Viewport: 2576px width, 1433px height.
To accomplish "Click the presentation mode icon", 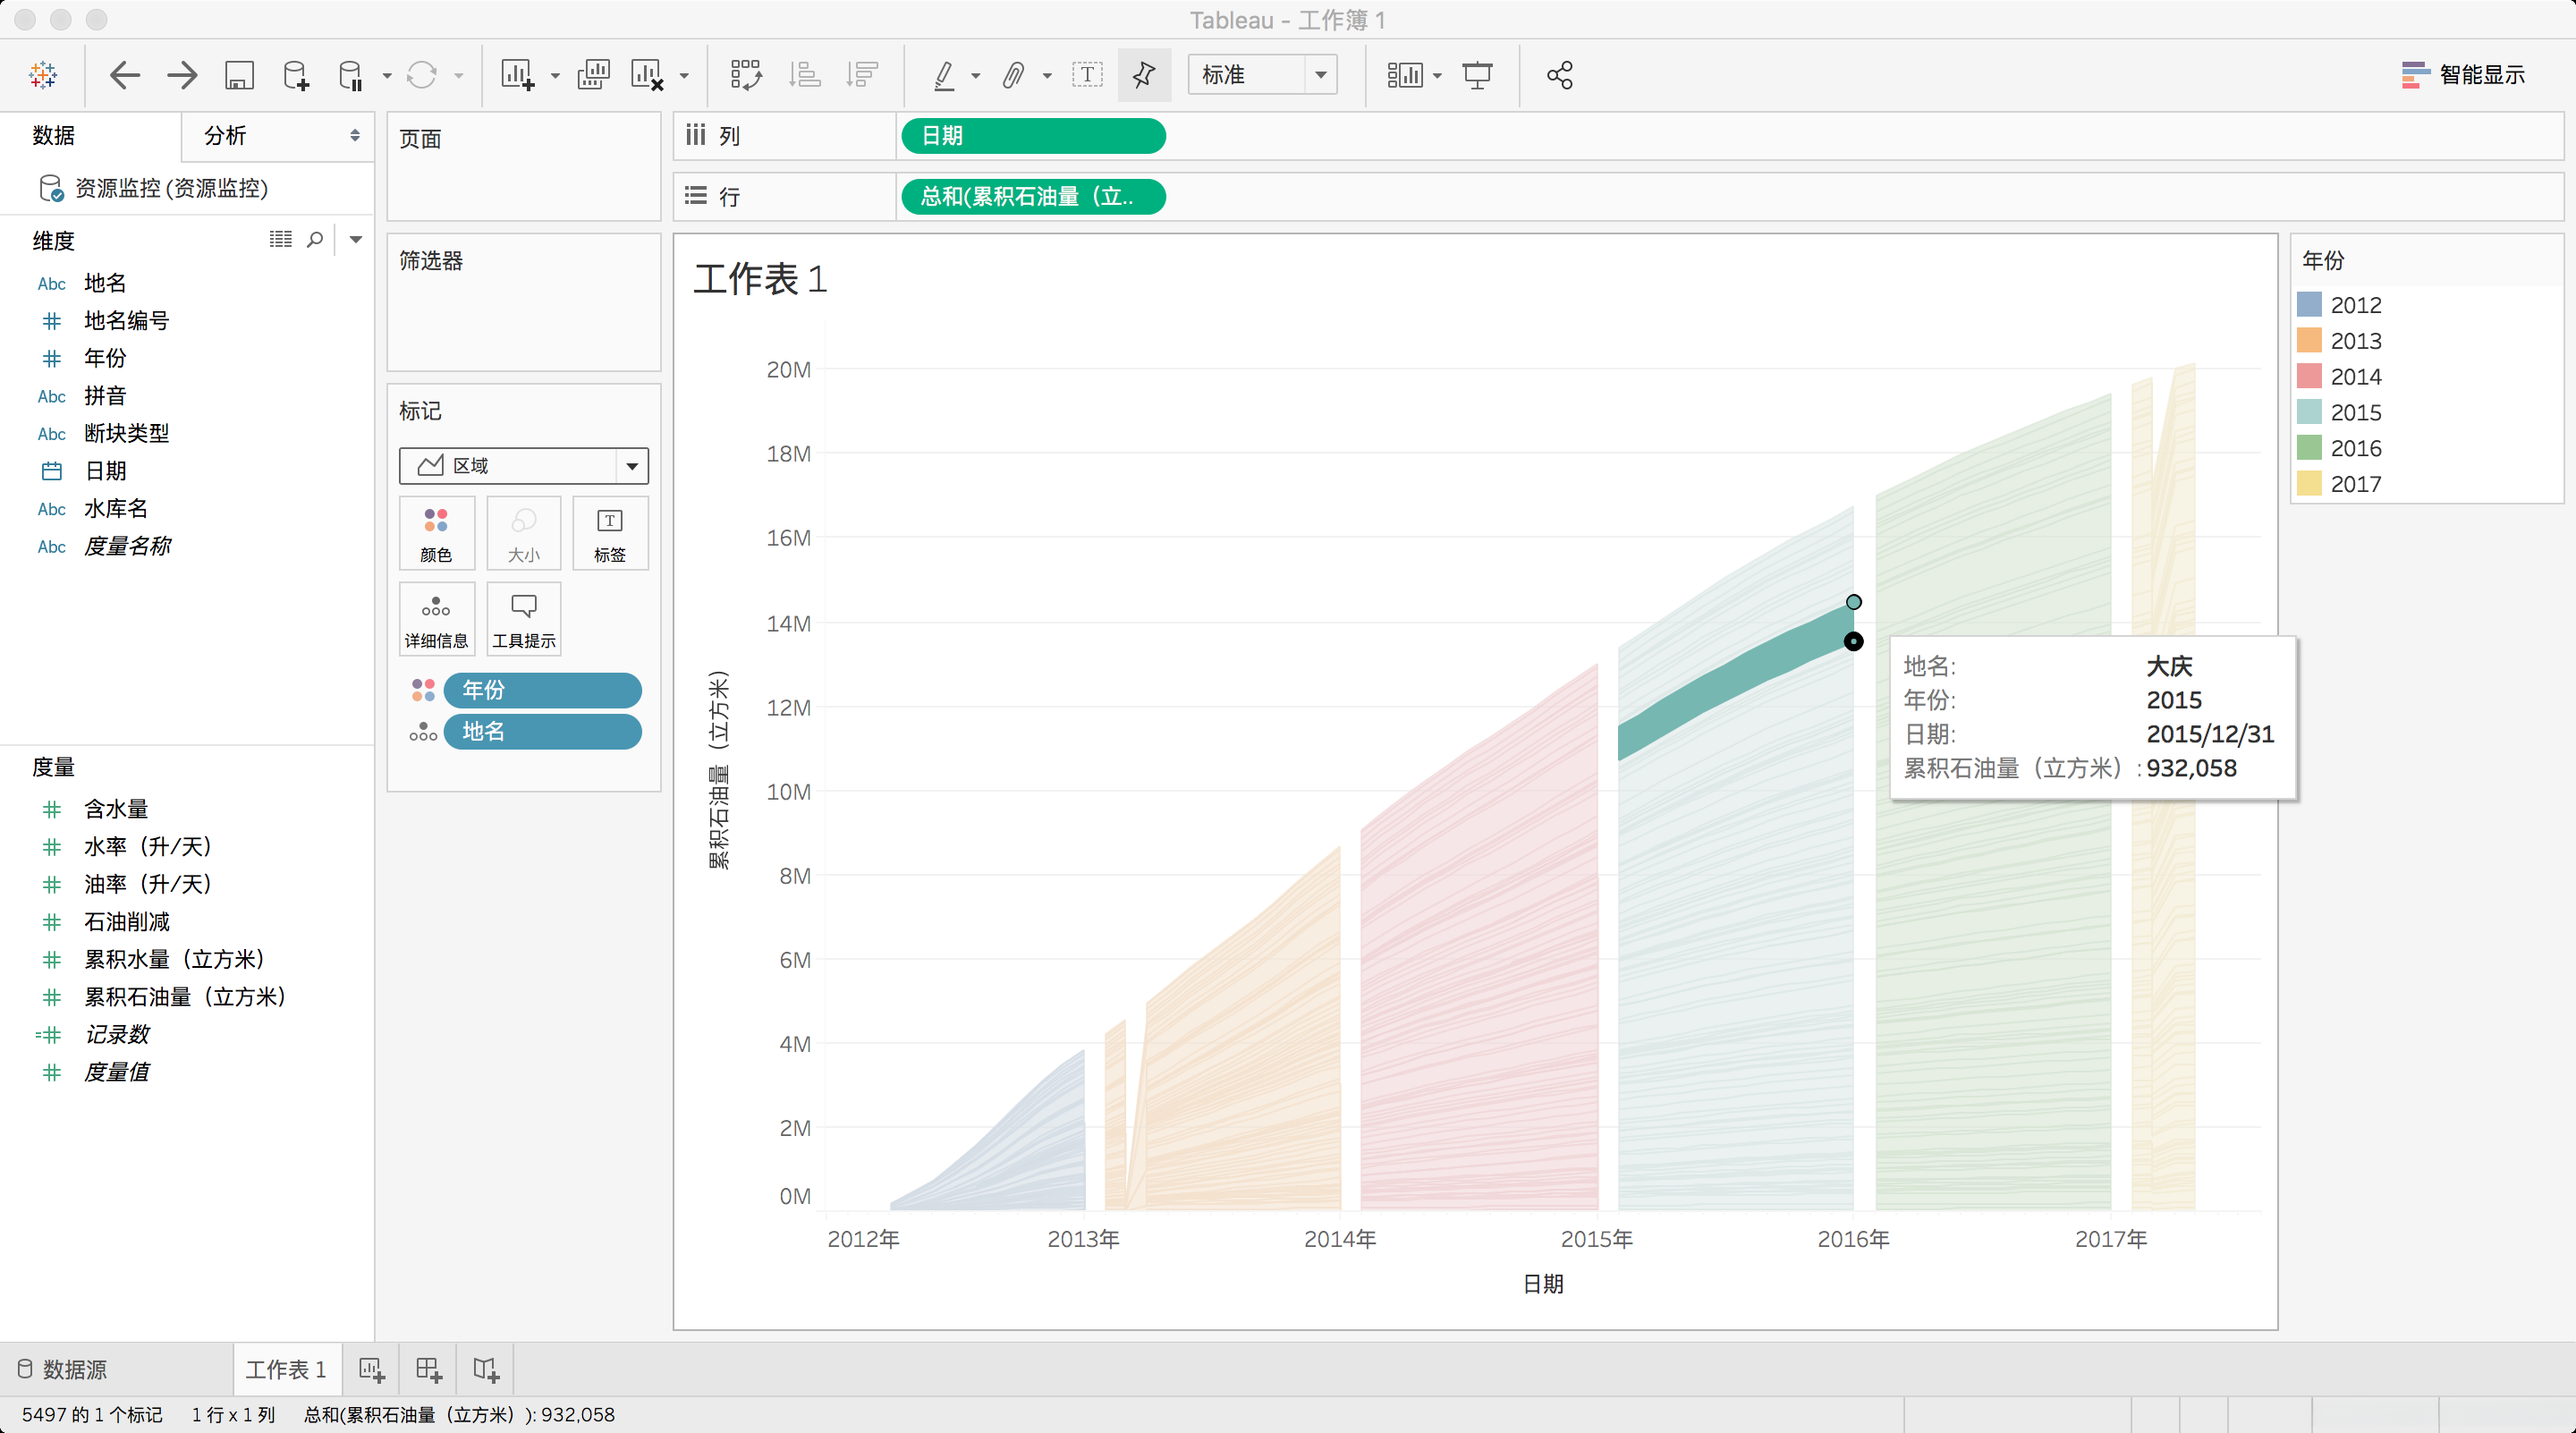I will (1477, 75).
